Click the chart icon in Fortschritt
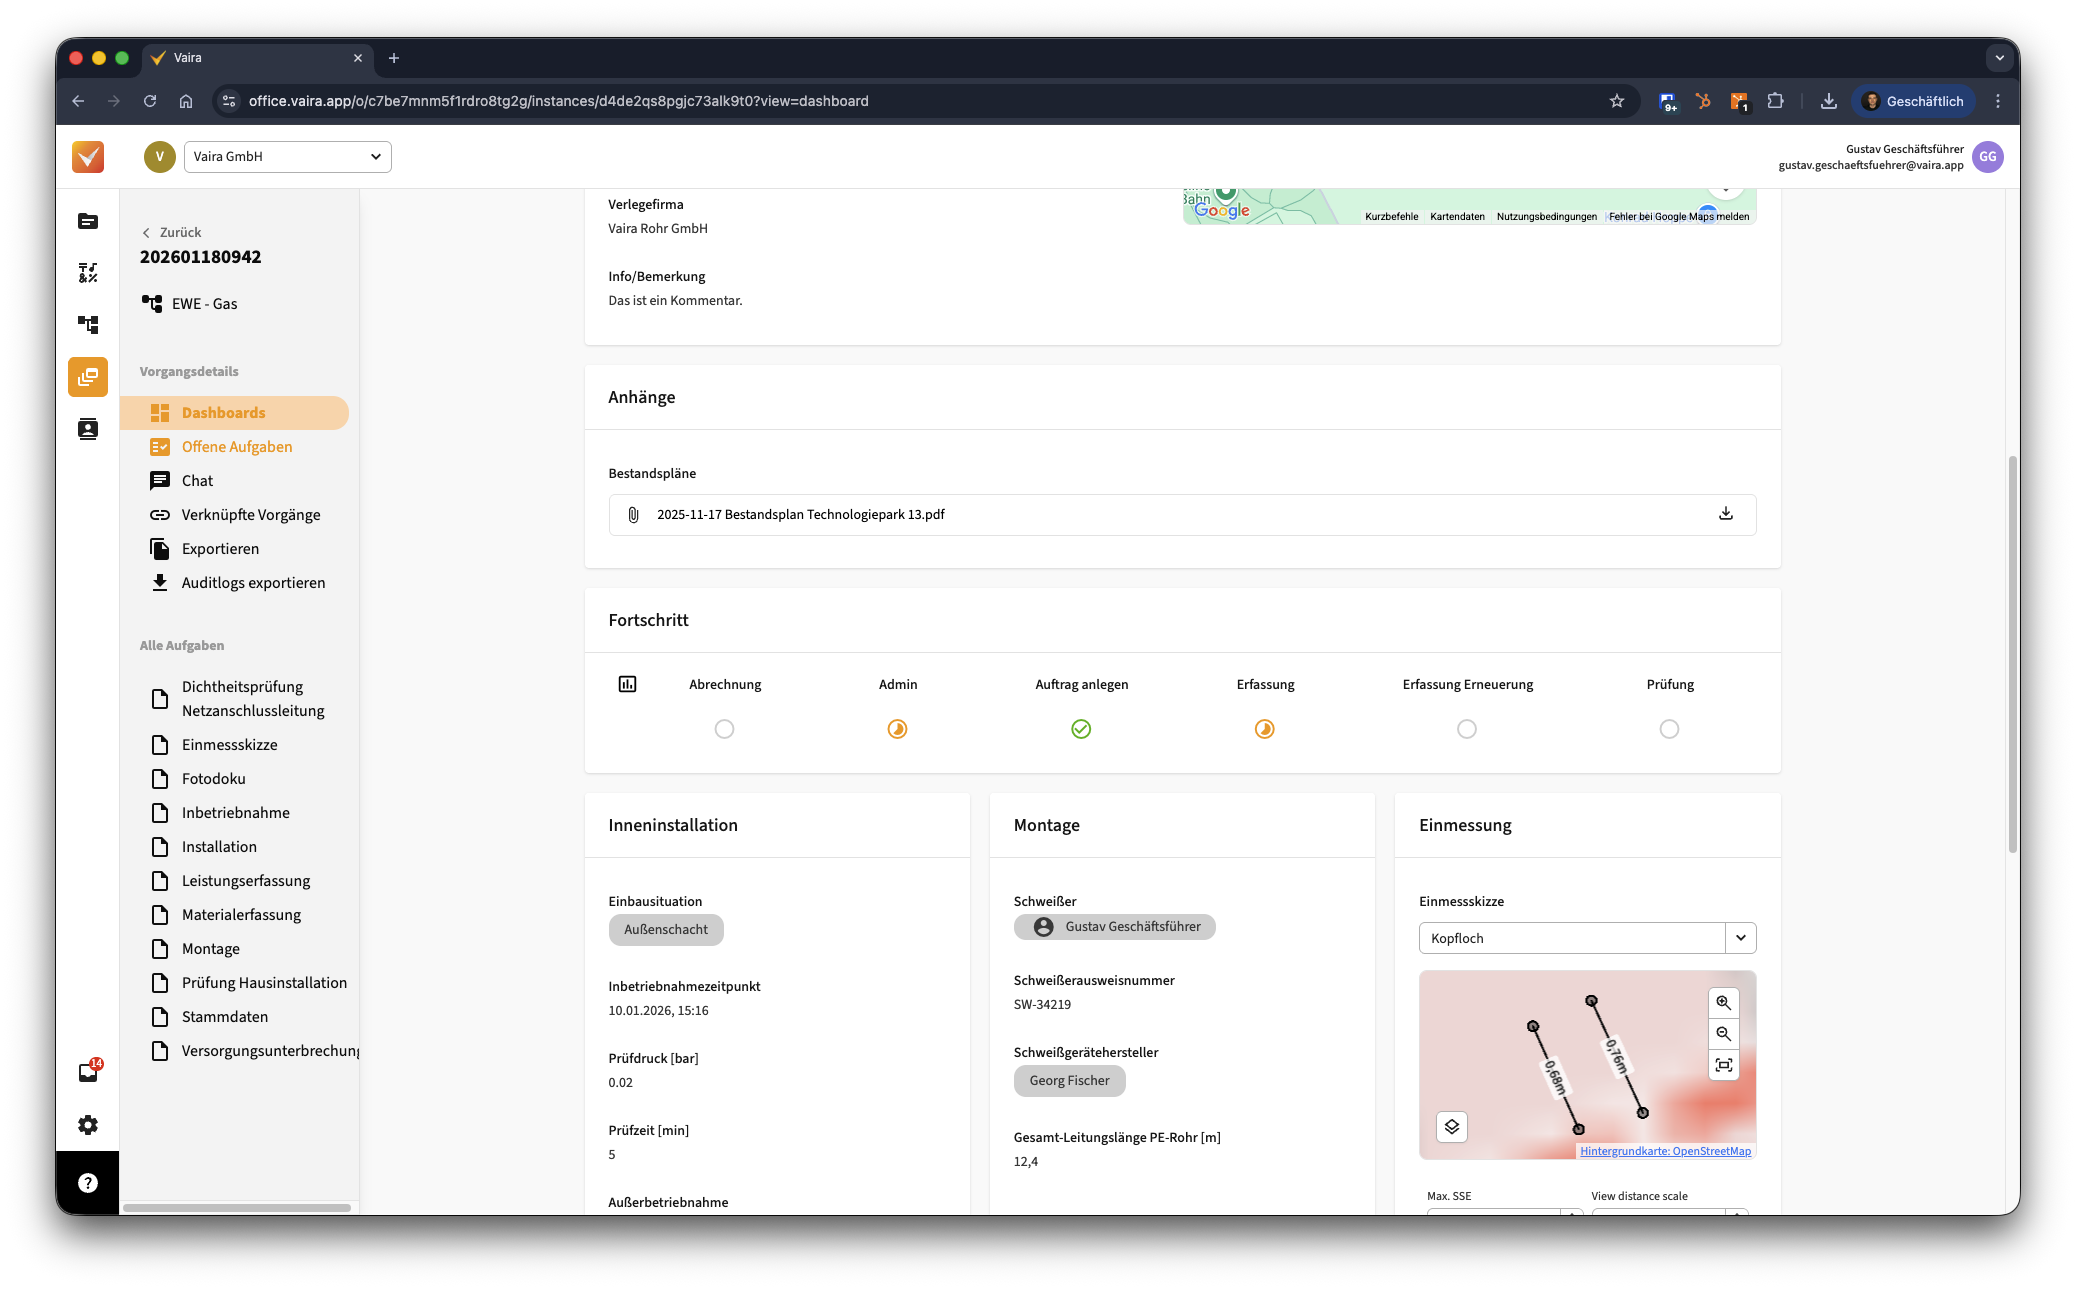Image resolution: width=2076 pixels, height=1289 pixels. coord(627,684)
